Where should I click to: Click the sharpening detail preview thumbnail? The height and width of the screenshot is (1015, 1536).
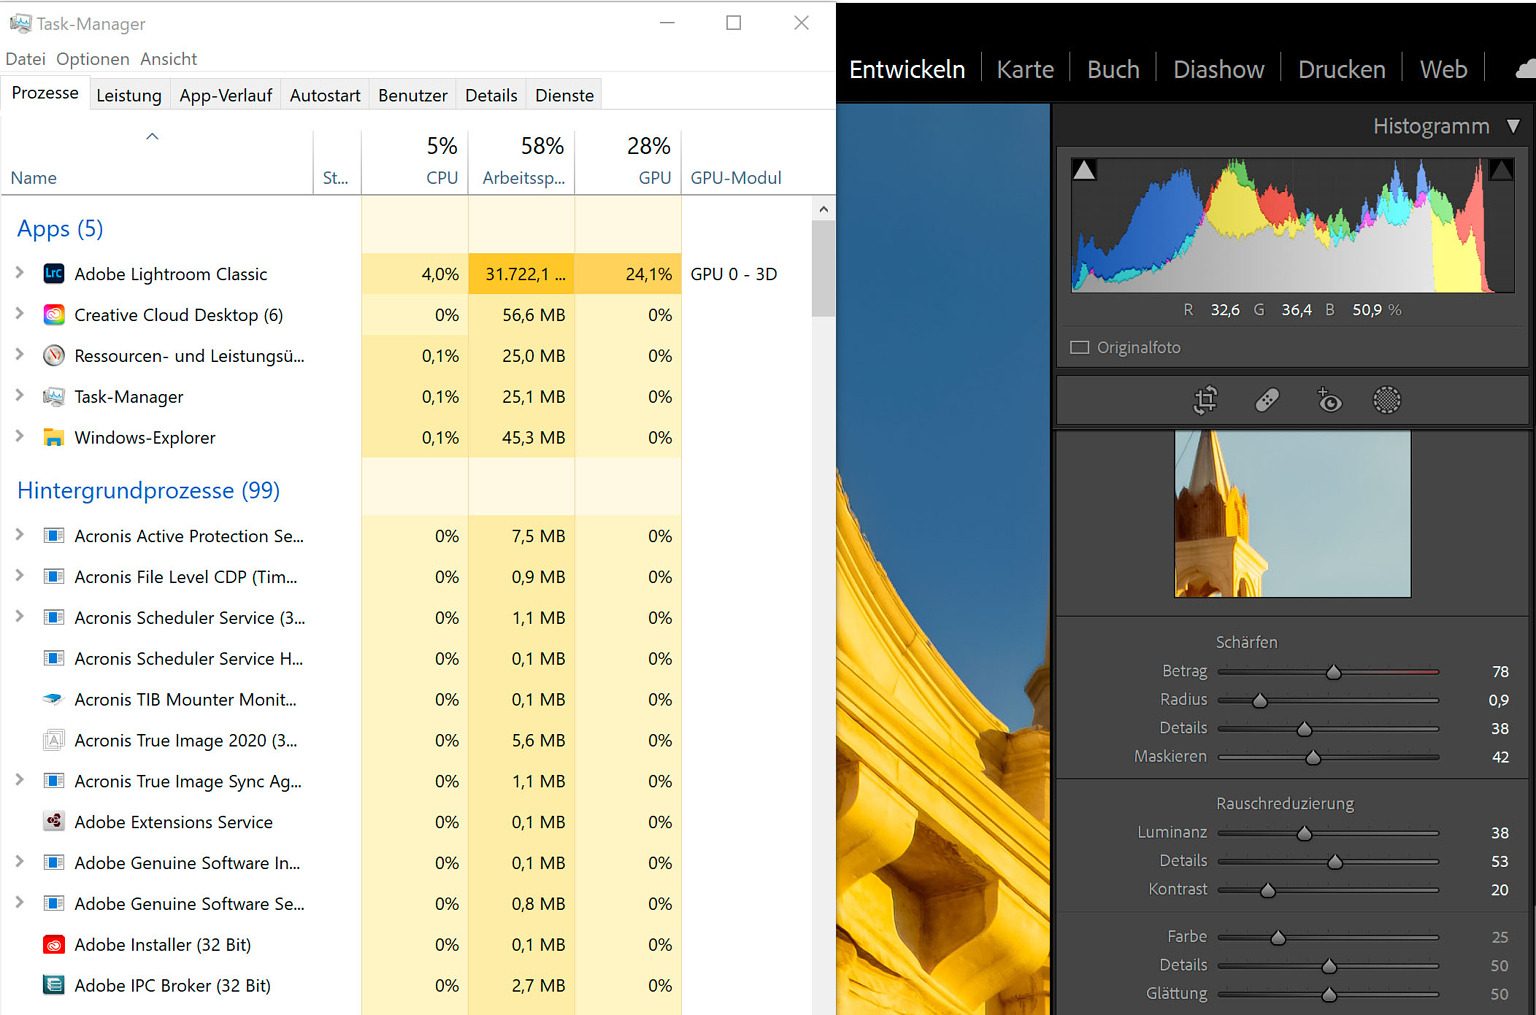1292,514
